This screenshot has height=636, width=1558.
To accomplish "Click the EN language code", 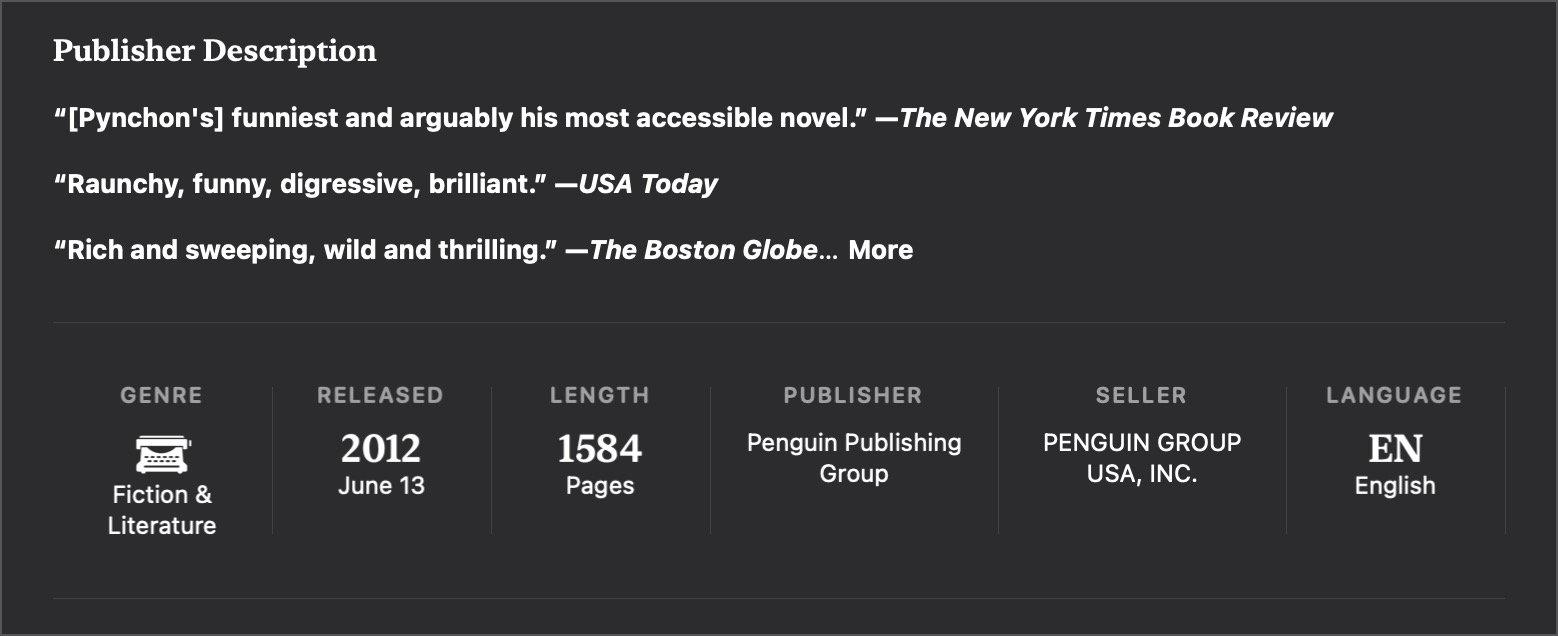I will [1395, 449].
